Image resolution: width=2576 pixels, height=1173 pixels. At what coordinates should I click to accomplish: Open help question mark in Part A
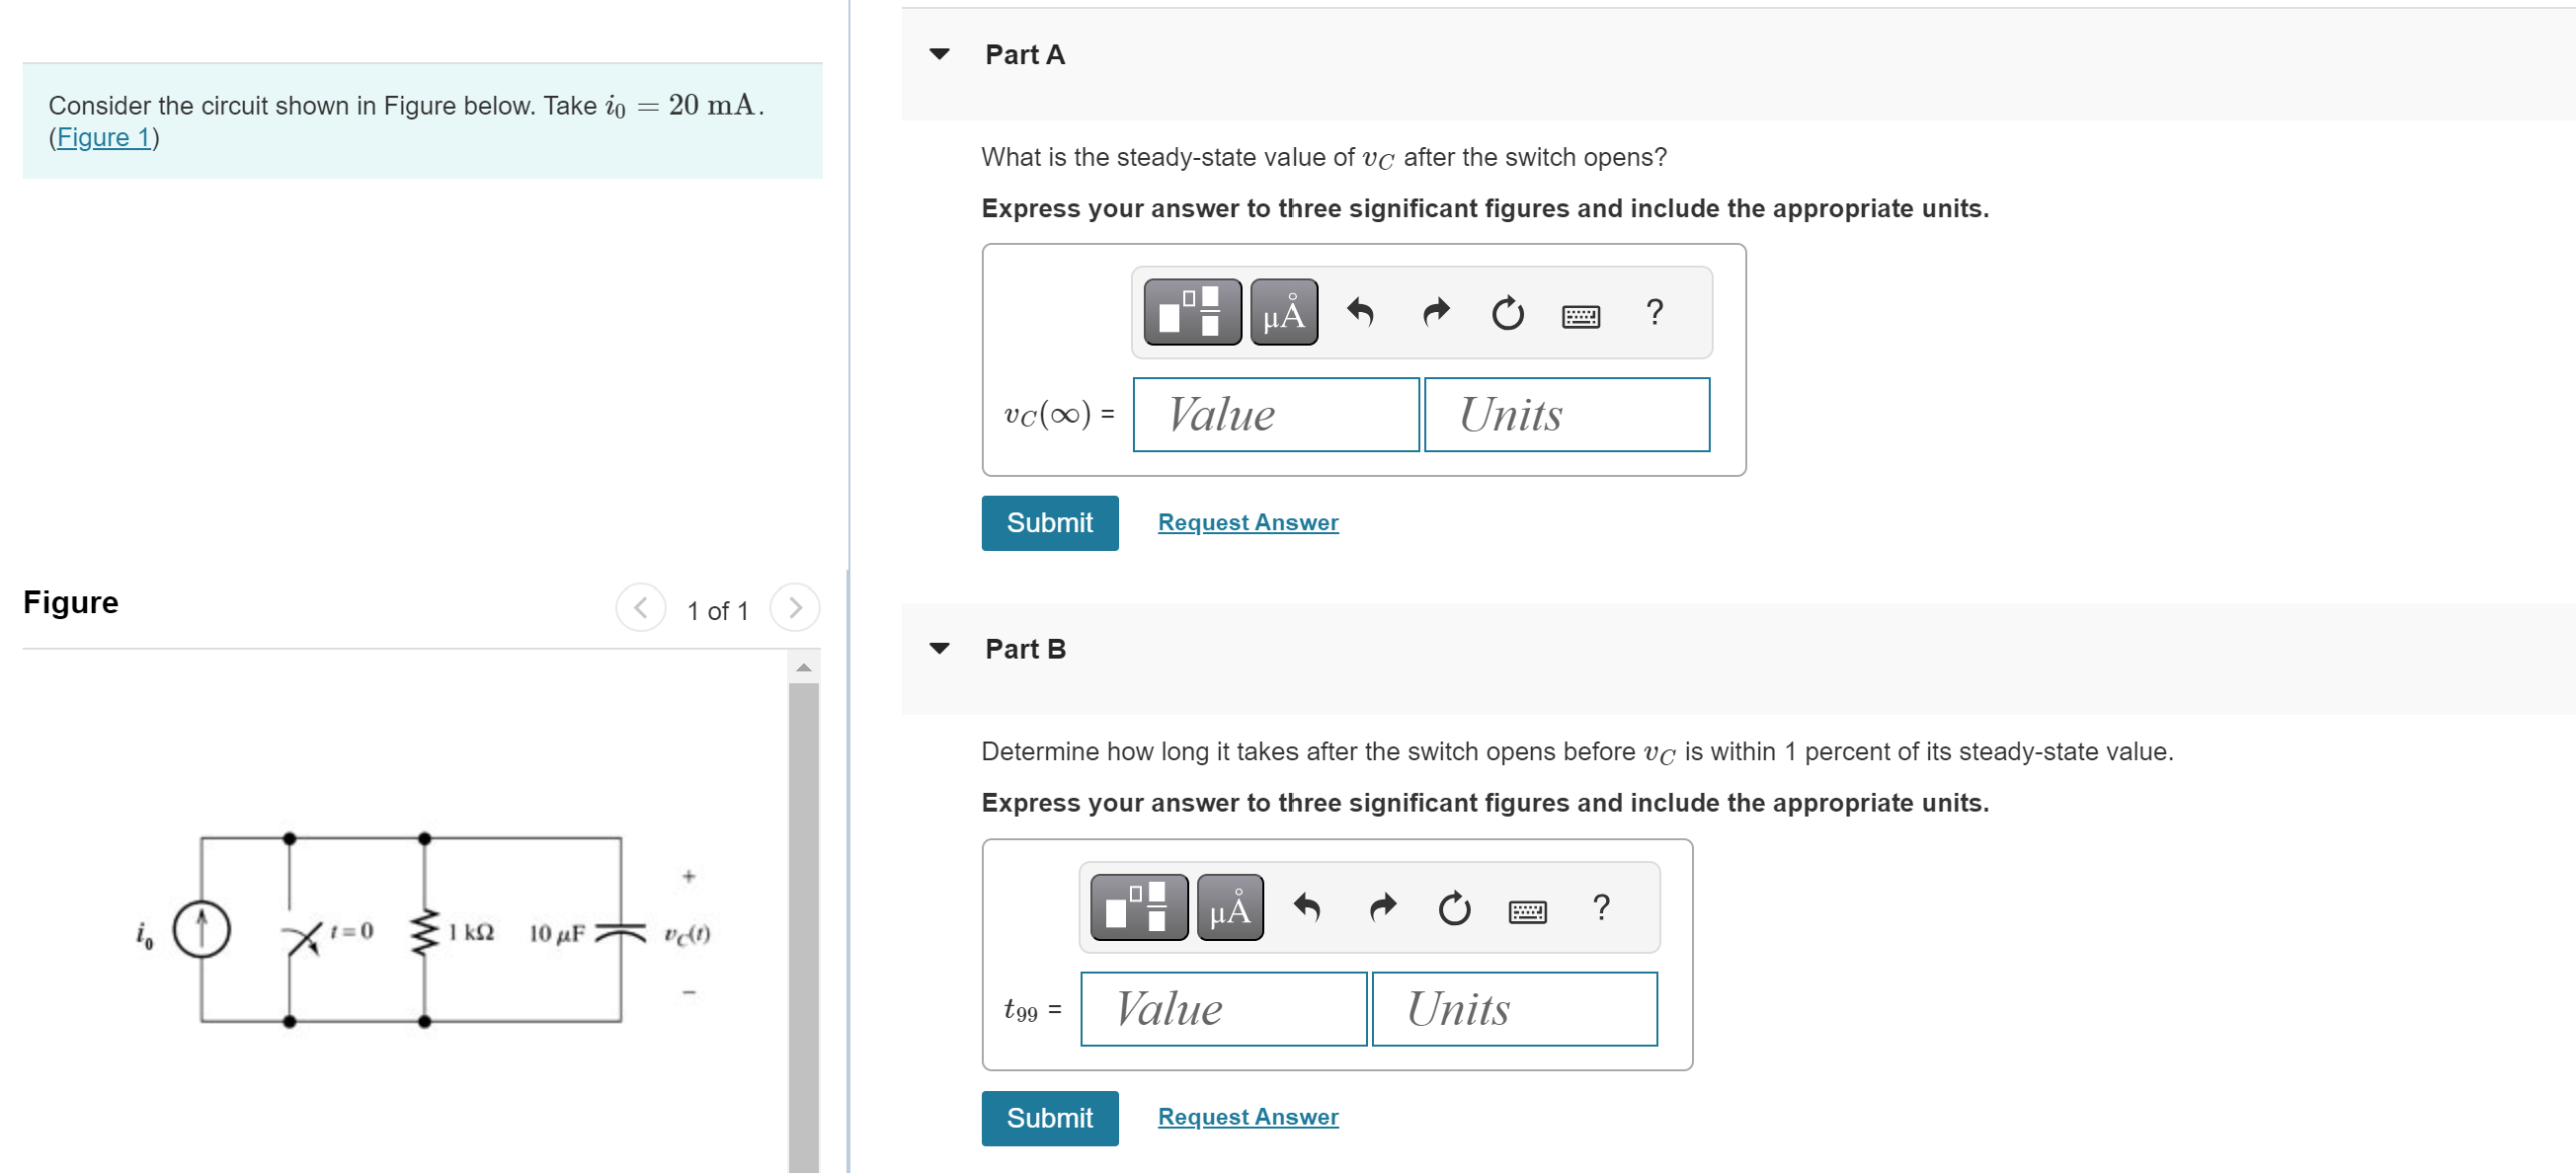pyautogui.click(x=1654, y=313)
